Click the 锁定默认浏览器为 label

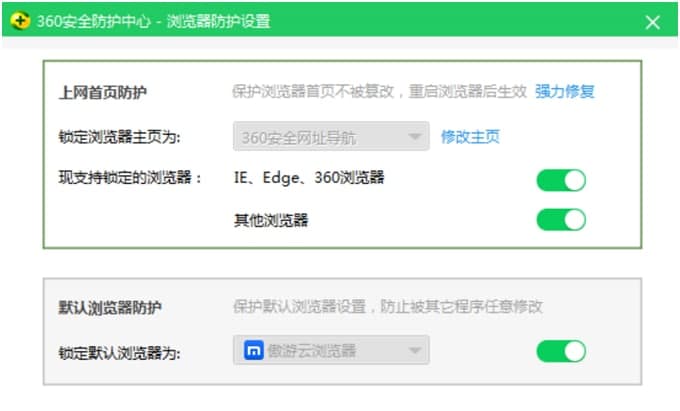pyautogui.click(x=120, y=352)
